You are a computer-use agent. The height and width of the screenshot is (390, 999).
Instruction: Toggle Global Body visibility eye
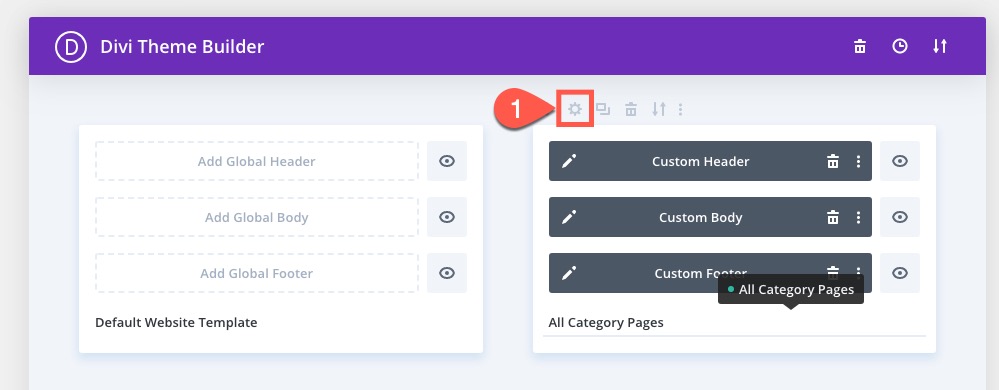[447, 217]
